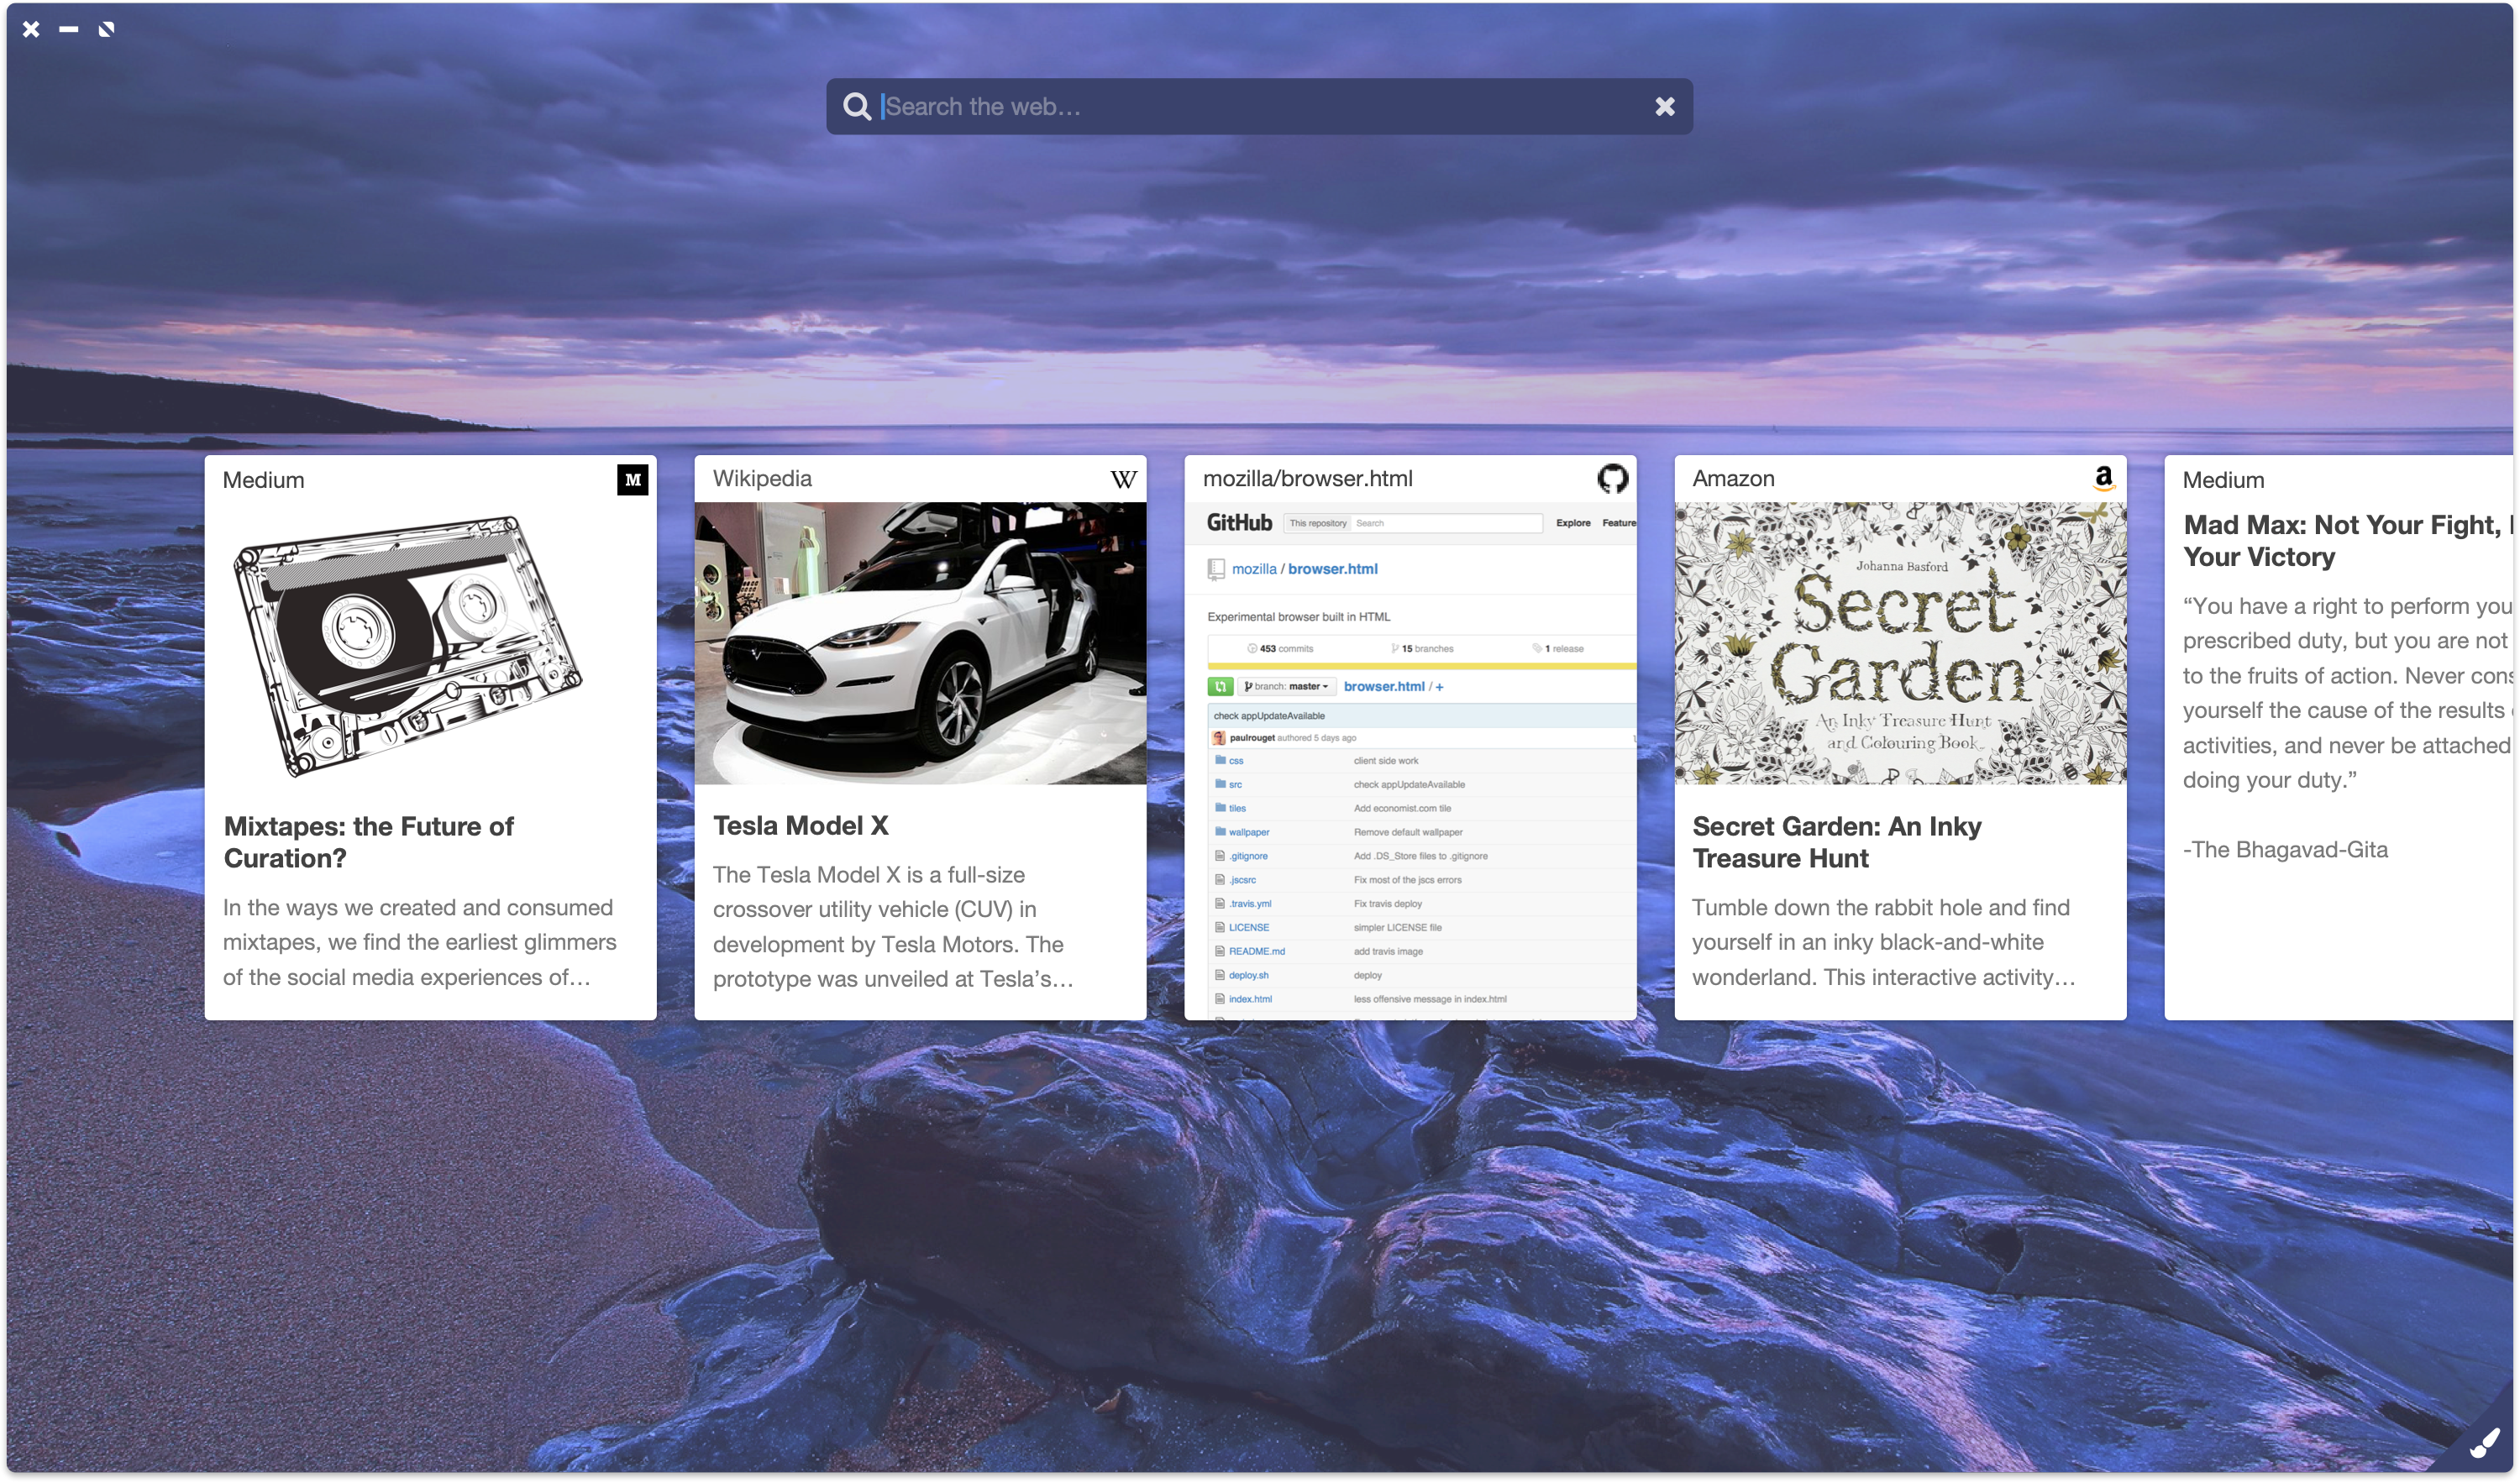Click the Medium label on the Mixtapes card

click(x=263, y=479)
